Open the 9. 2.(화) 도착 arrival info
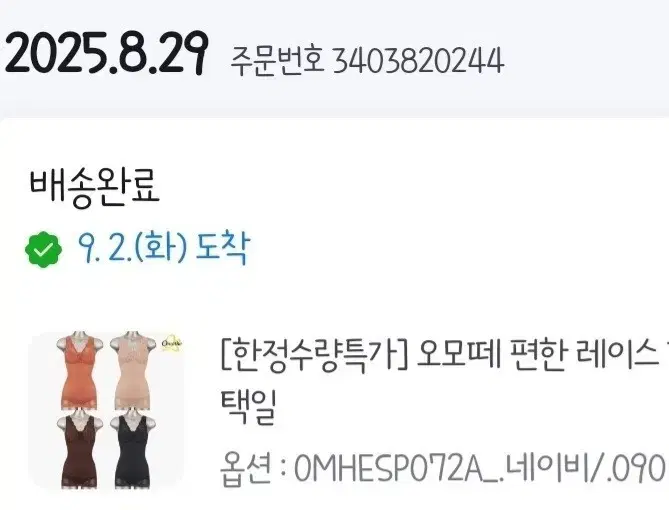The height and width of the screenshot is (510, 669). pos(163,249)
